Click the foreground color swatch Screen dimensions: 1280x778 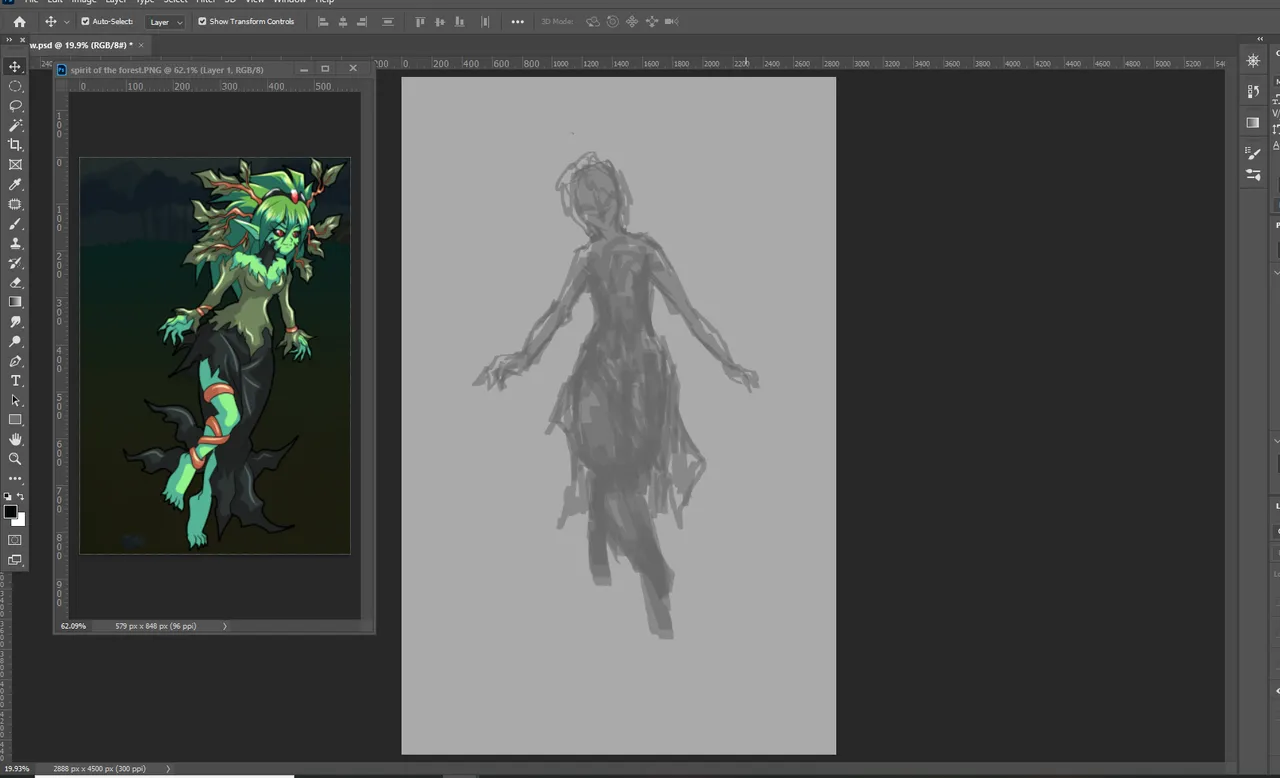(x=10, y=512)
